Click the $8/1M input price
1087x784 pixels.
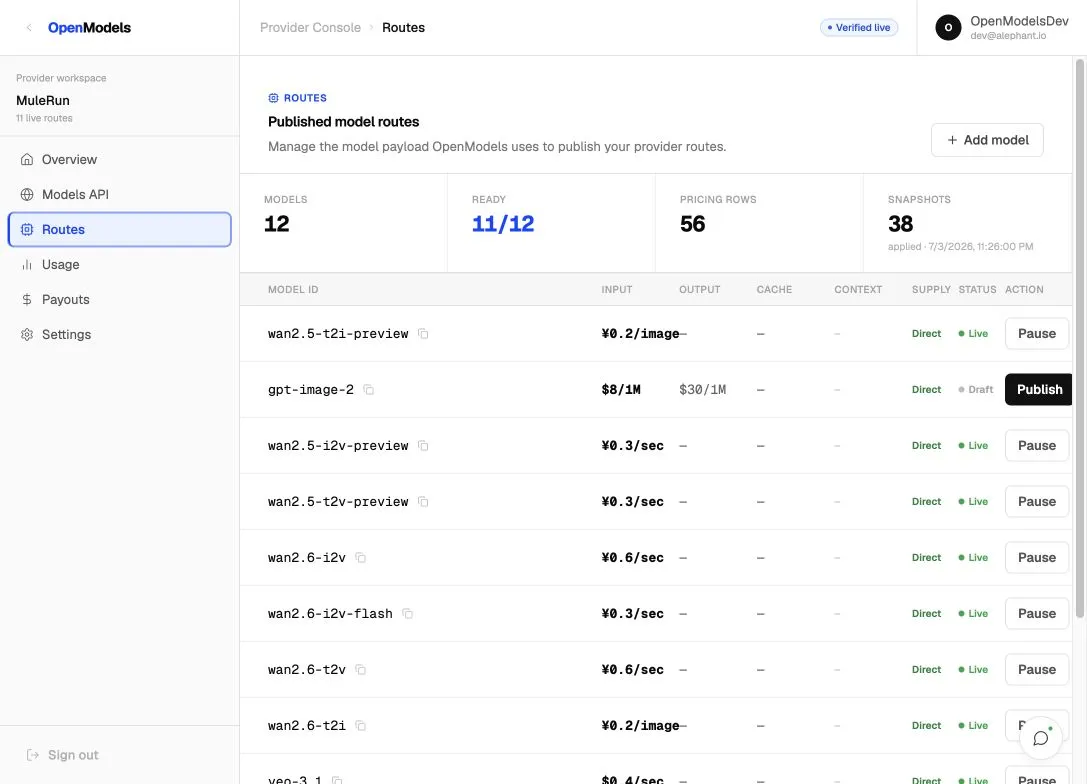[620, 390]
